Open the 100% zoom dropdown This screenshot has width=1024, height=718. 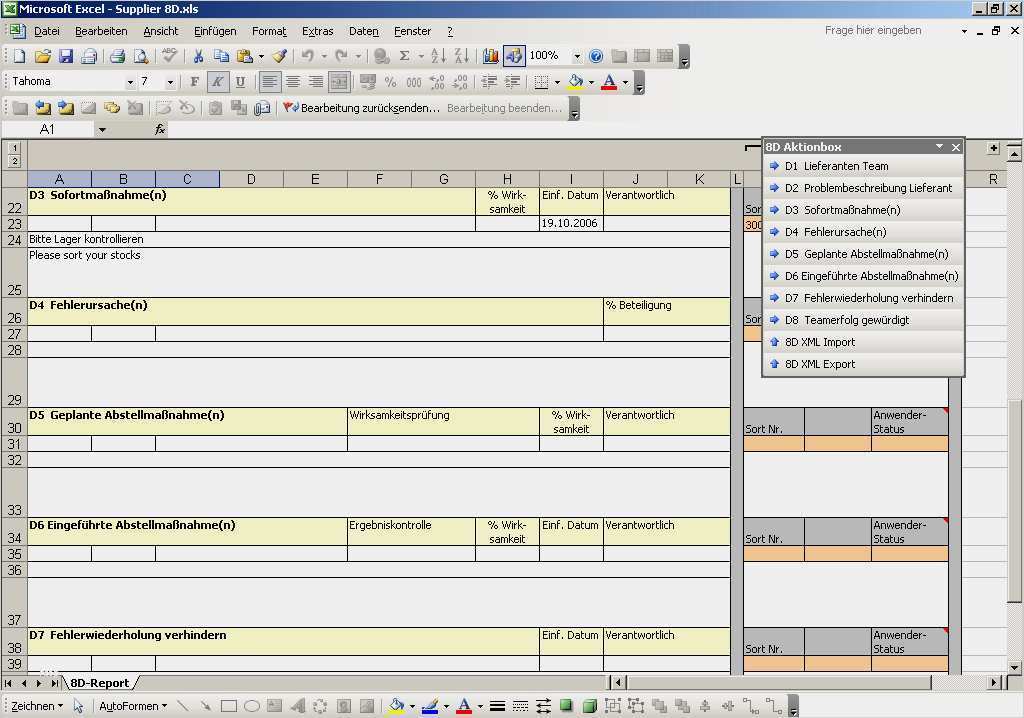click(577, 57)
